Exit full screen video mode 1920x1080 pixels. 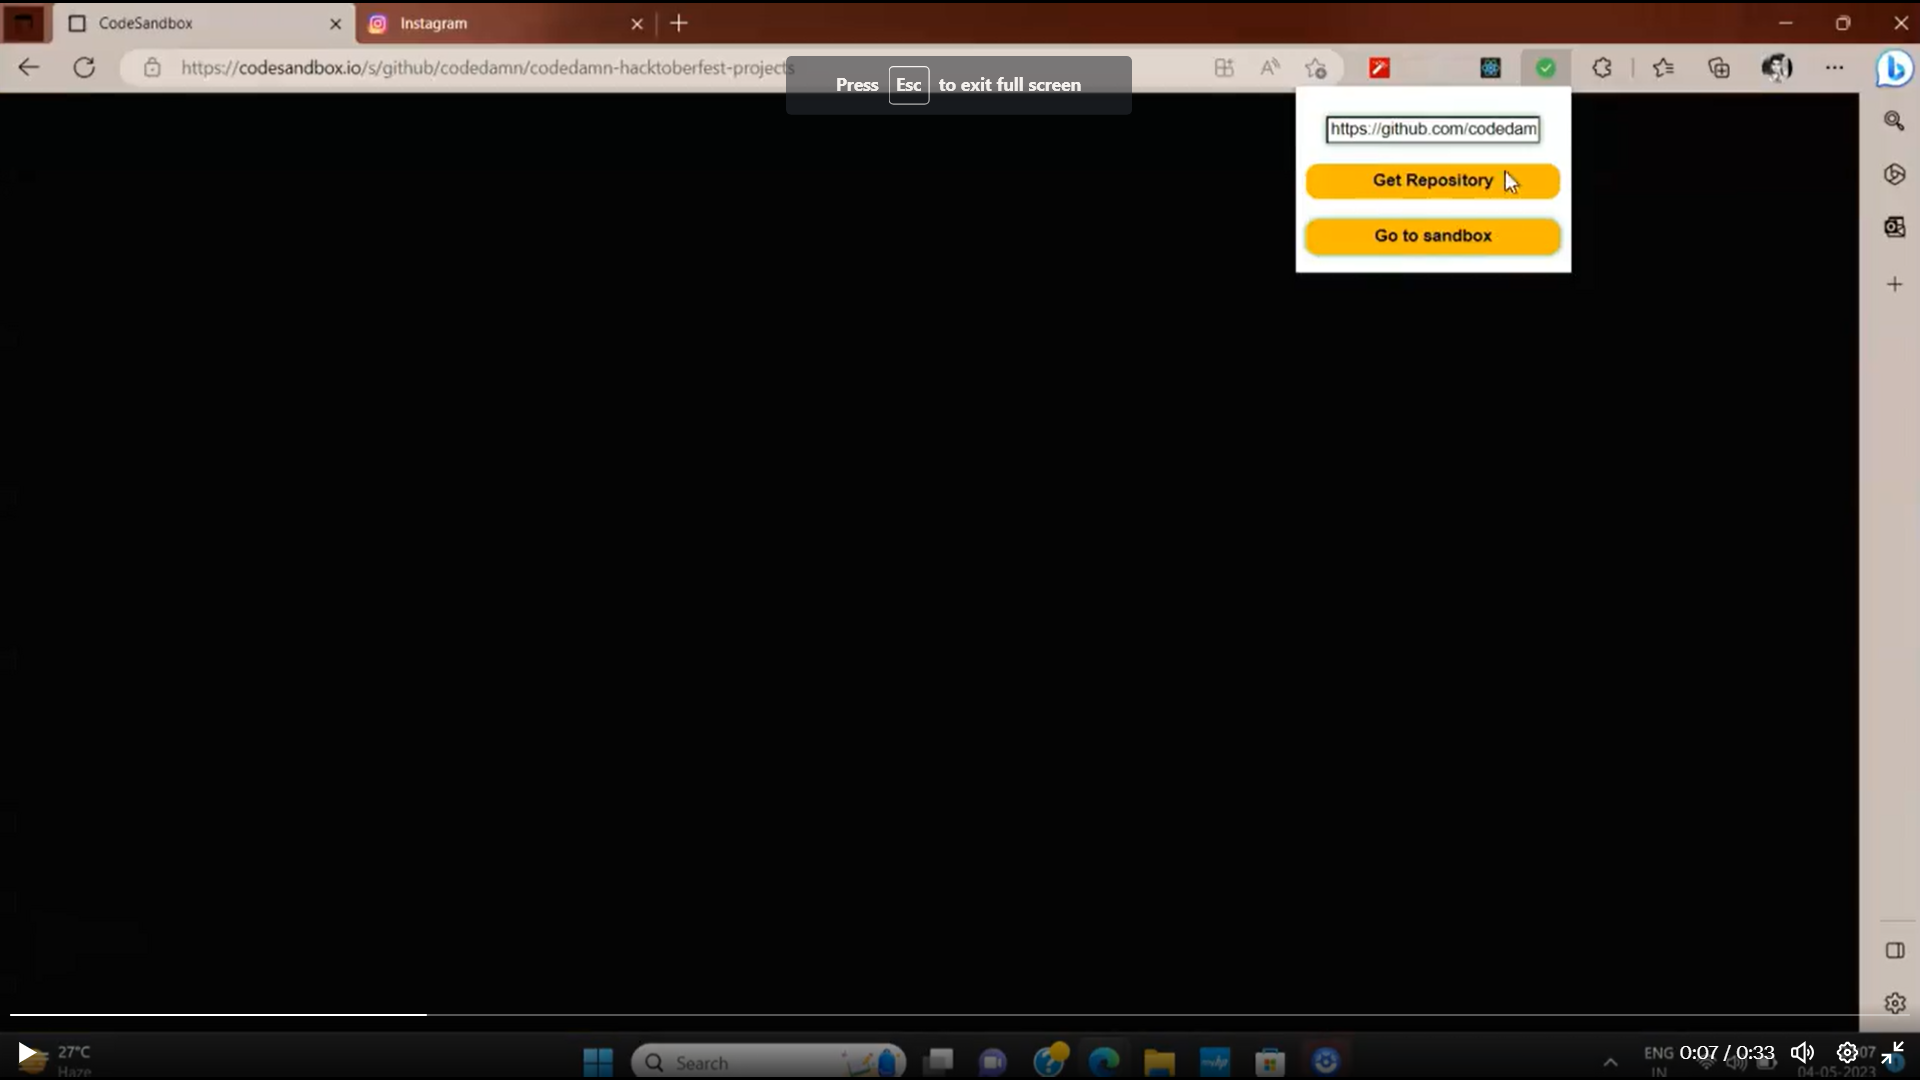pyautogui.click(x=1893, y=1053)
